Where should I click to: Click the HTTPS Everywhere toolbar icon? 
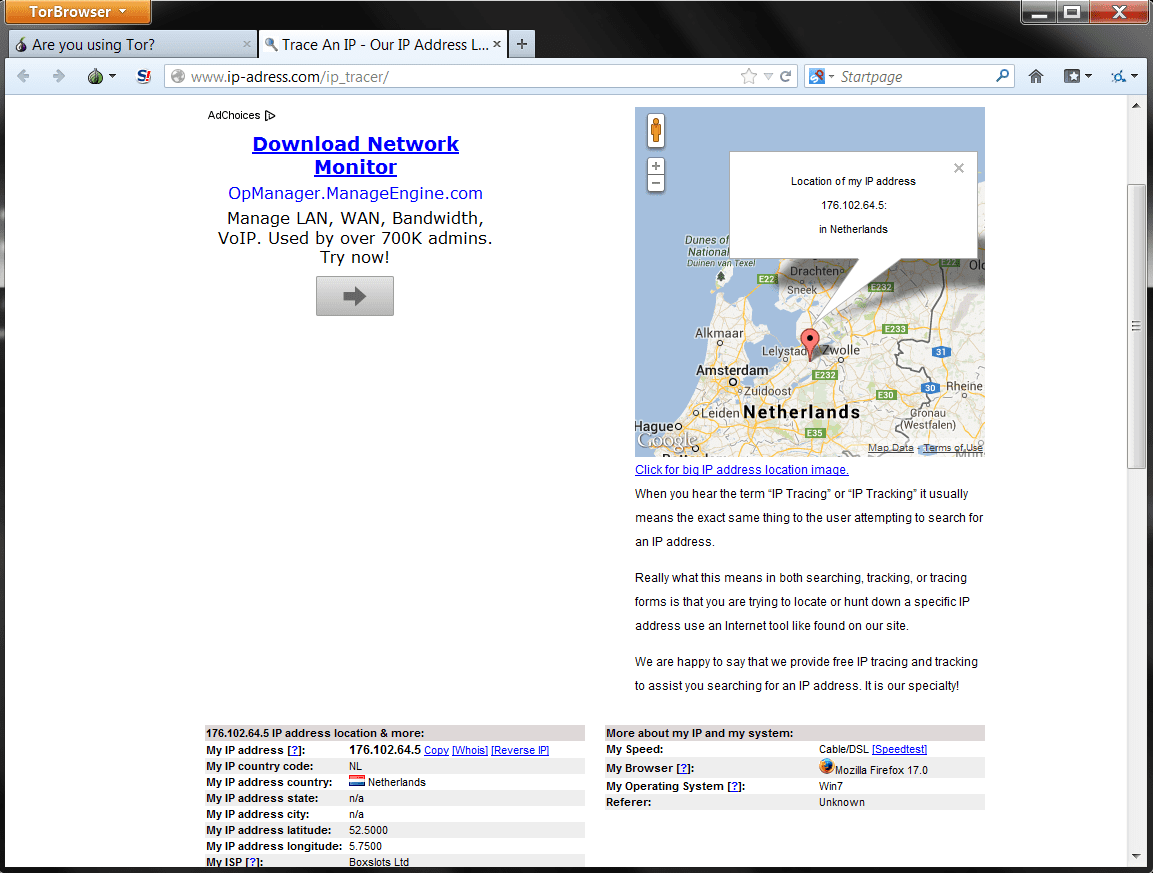point(1118,76)
